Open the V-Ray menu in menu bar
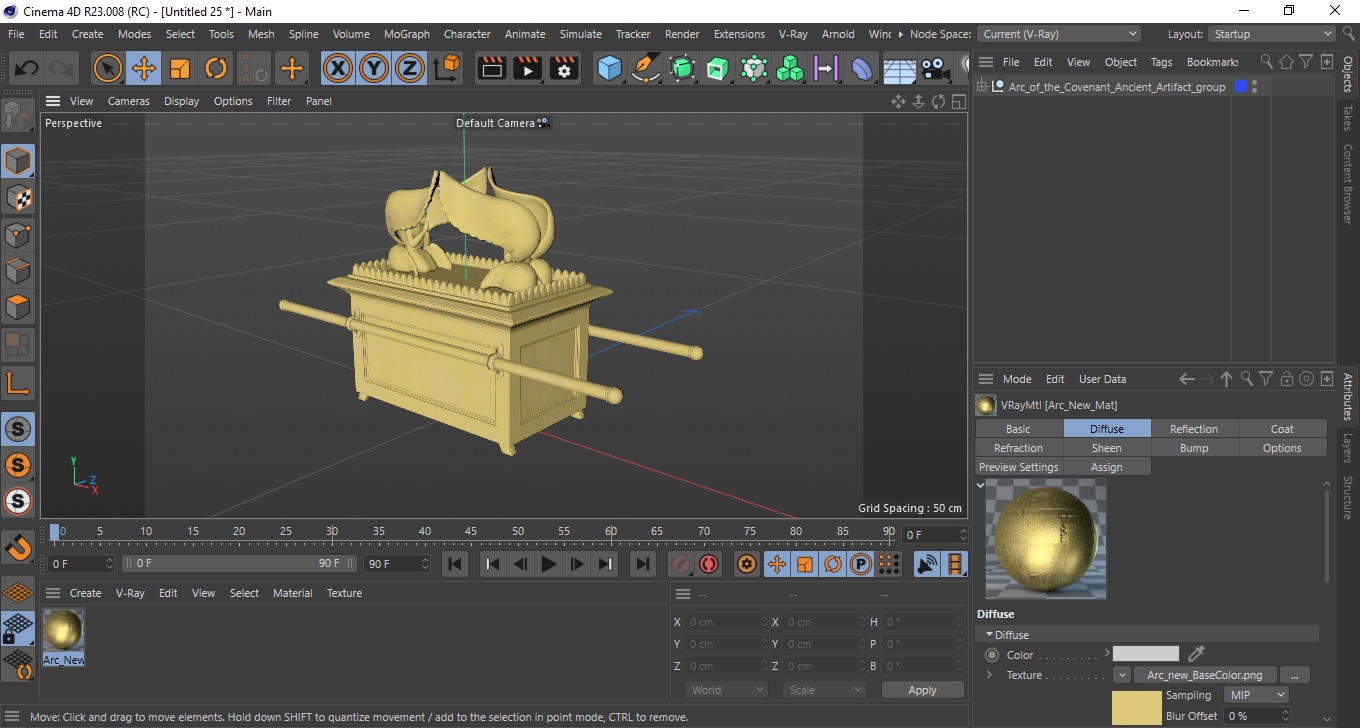 (x=793, y=34)
